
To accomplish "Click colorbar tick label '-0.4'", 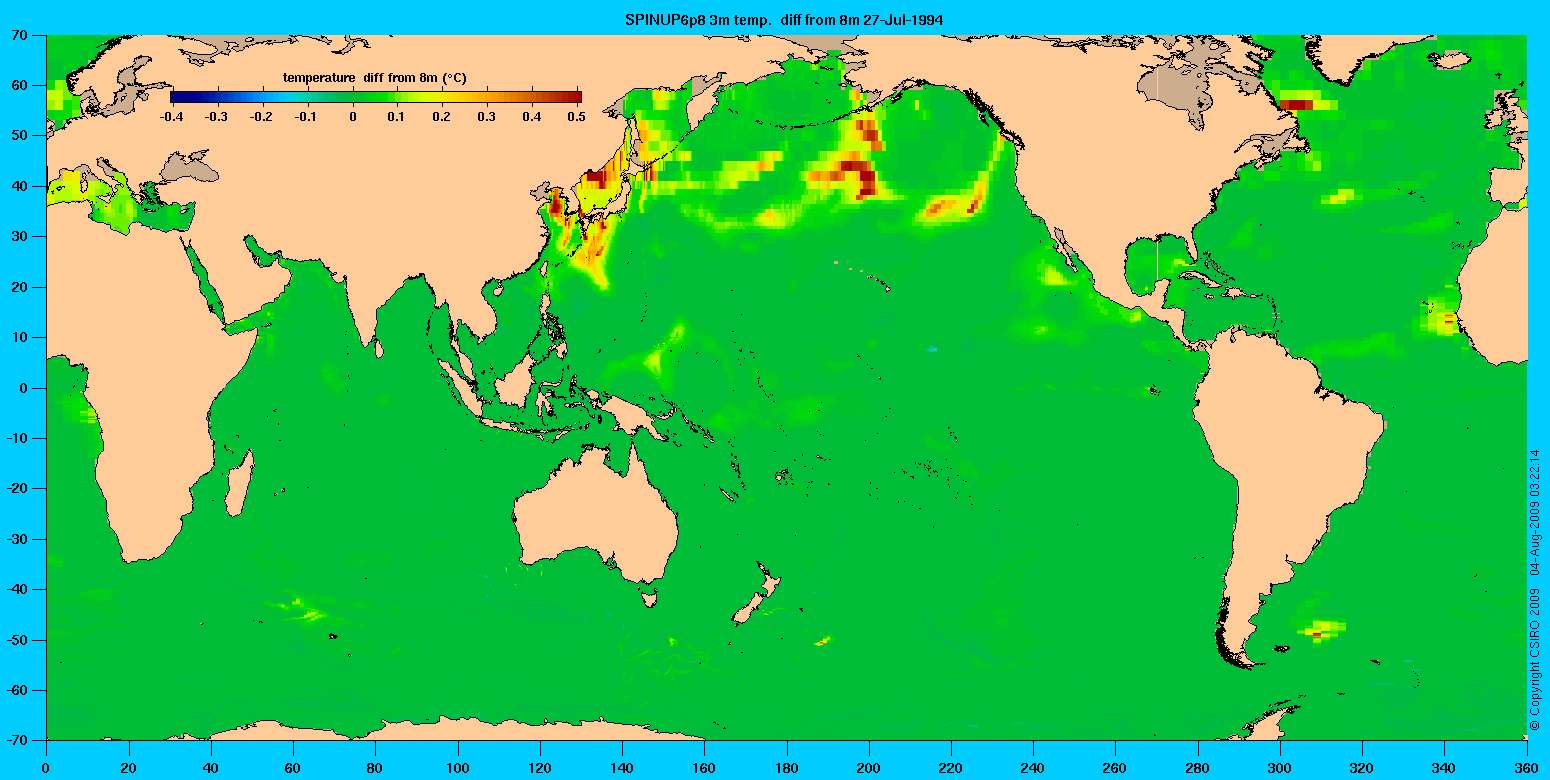I will tap(171, 116).
